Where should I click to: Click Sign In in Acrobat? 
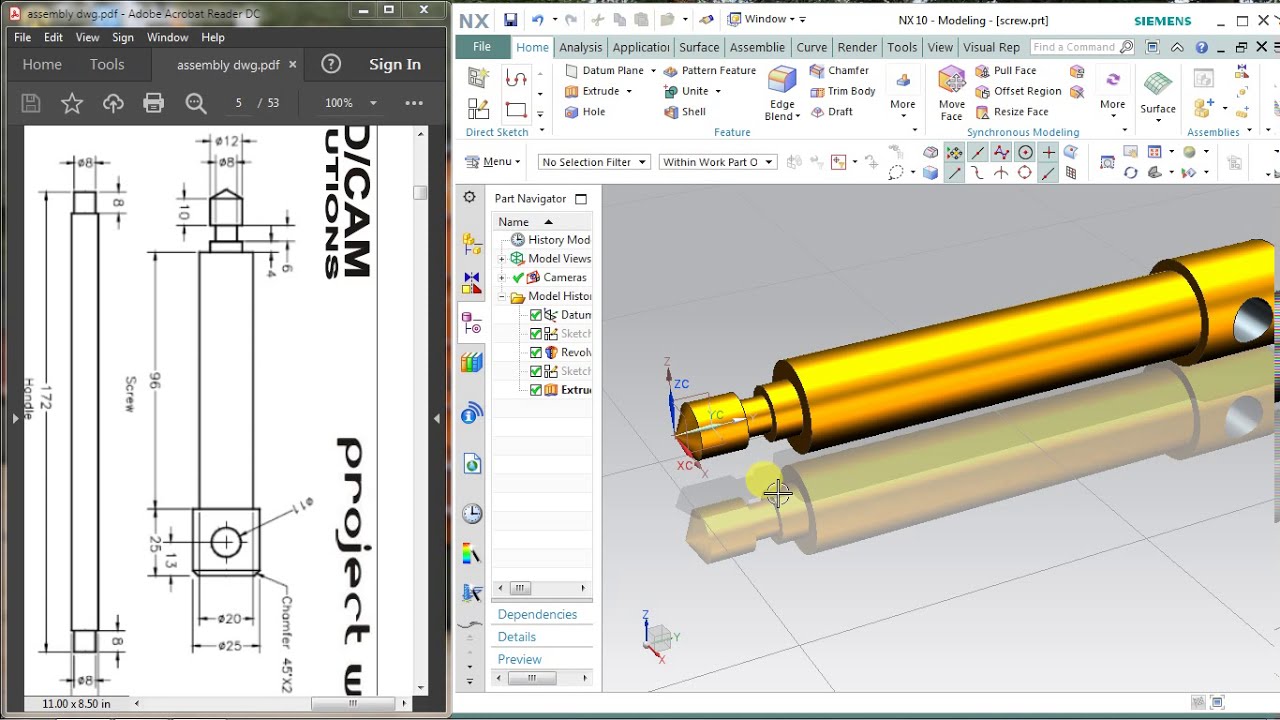coord(395,64)
